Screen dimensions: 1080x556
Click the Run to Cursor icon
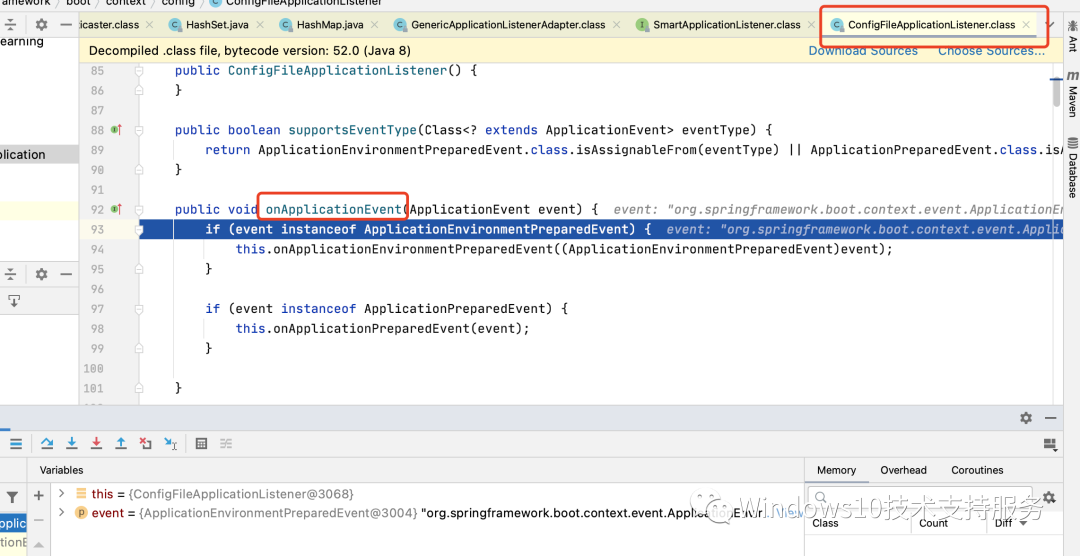171,444
